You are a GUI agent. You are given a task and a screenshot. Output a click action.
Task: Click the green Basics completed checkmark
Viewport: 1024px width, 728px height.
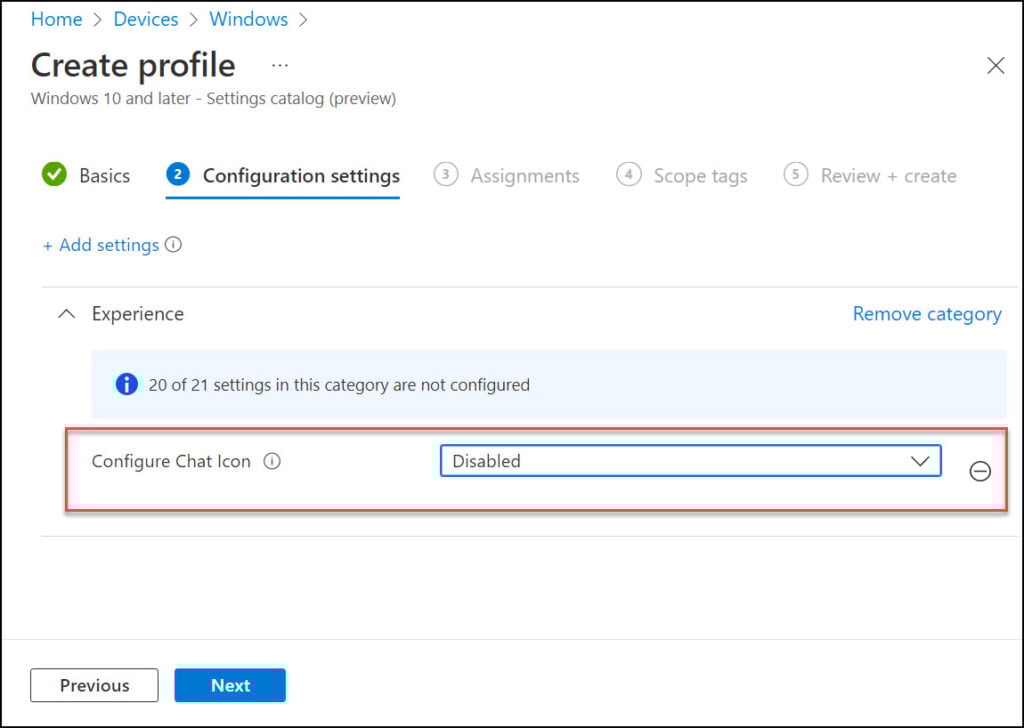54,174
